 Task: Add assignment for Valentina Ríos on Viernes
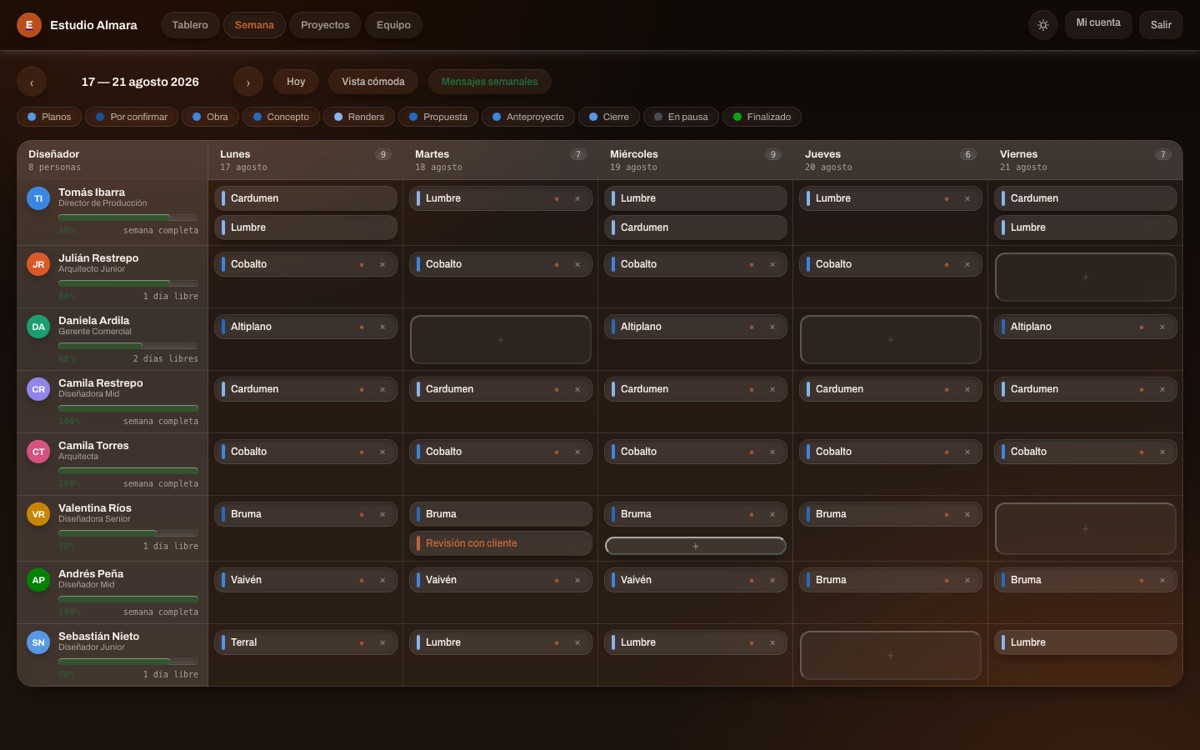(1085, 528)
